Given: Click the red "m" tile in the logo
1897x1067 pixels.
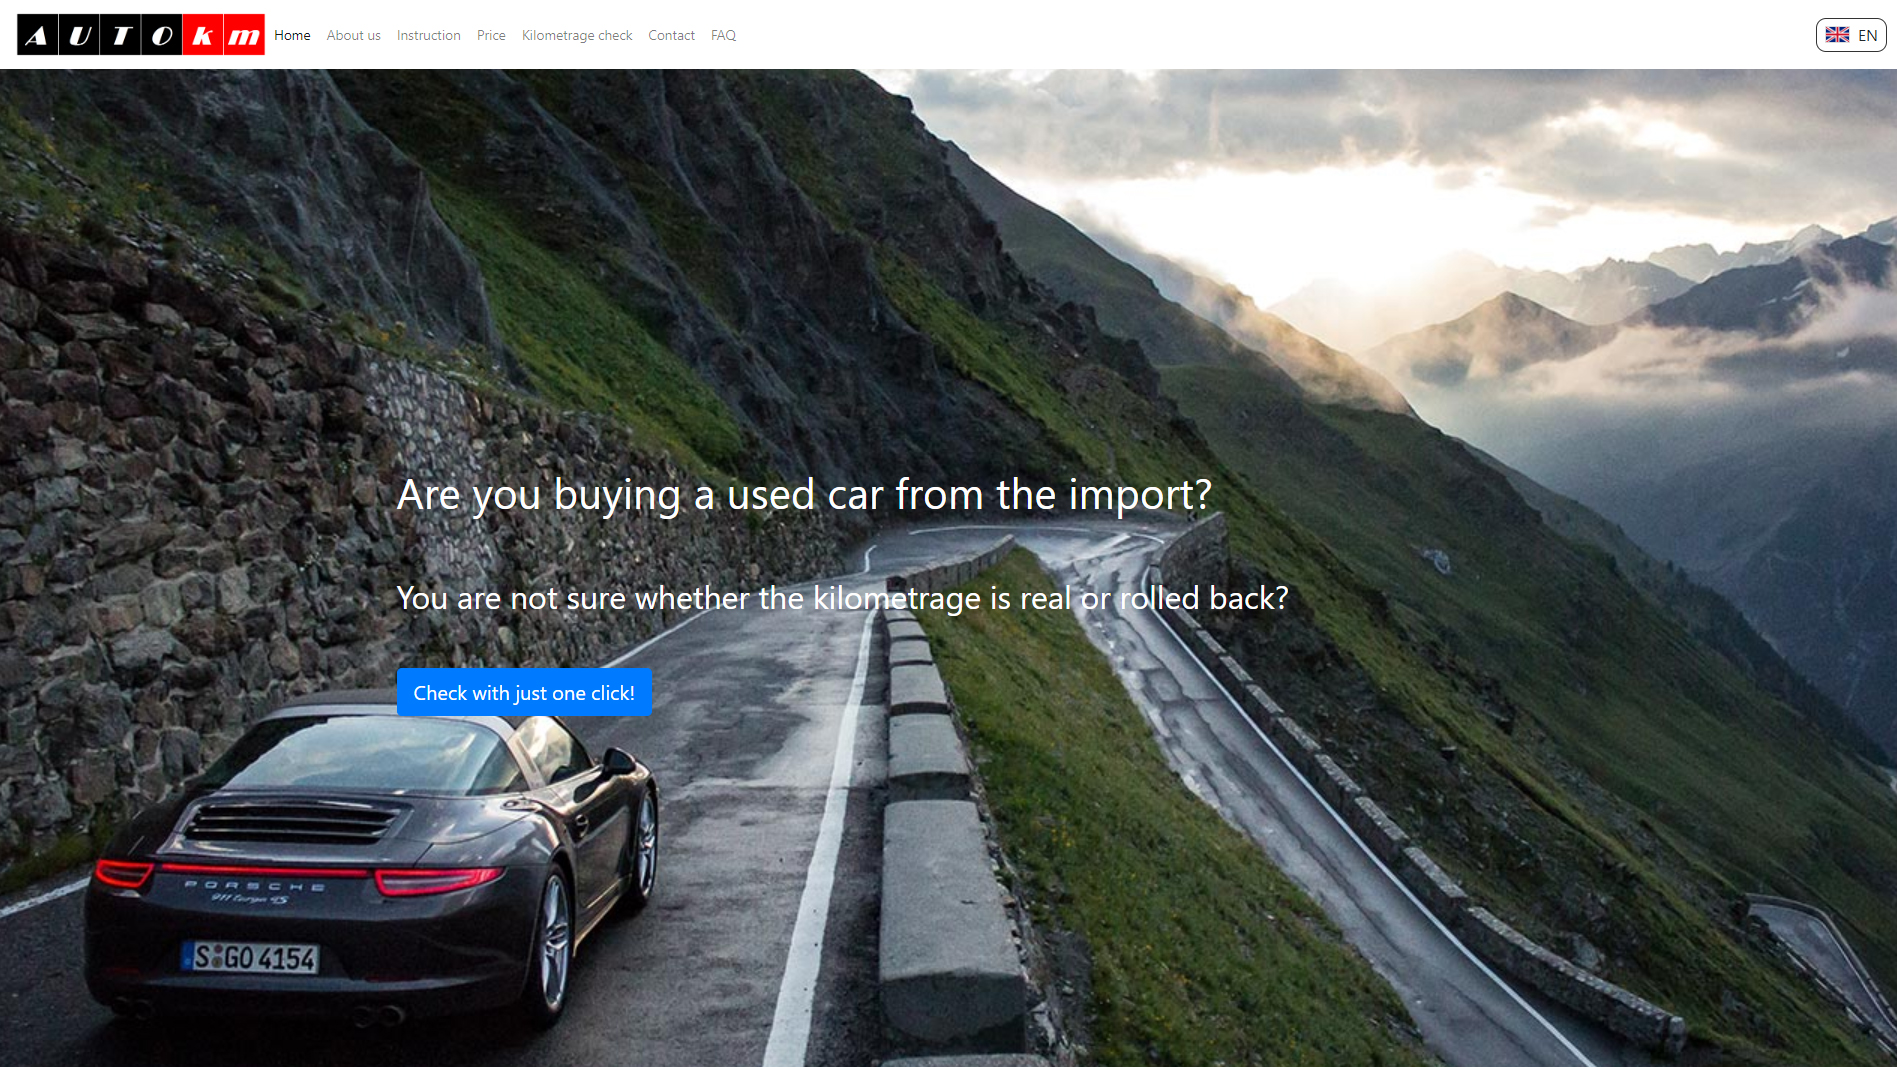Looking at the screenshot, I should pos(244,35).
